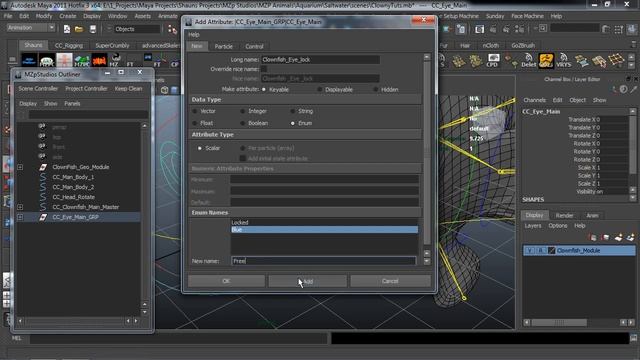Switch to the Render layer tab
The height and width of the screenshot is (360, 640).
pyautogui.click(x=564, y=216)
